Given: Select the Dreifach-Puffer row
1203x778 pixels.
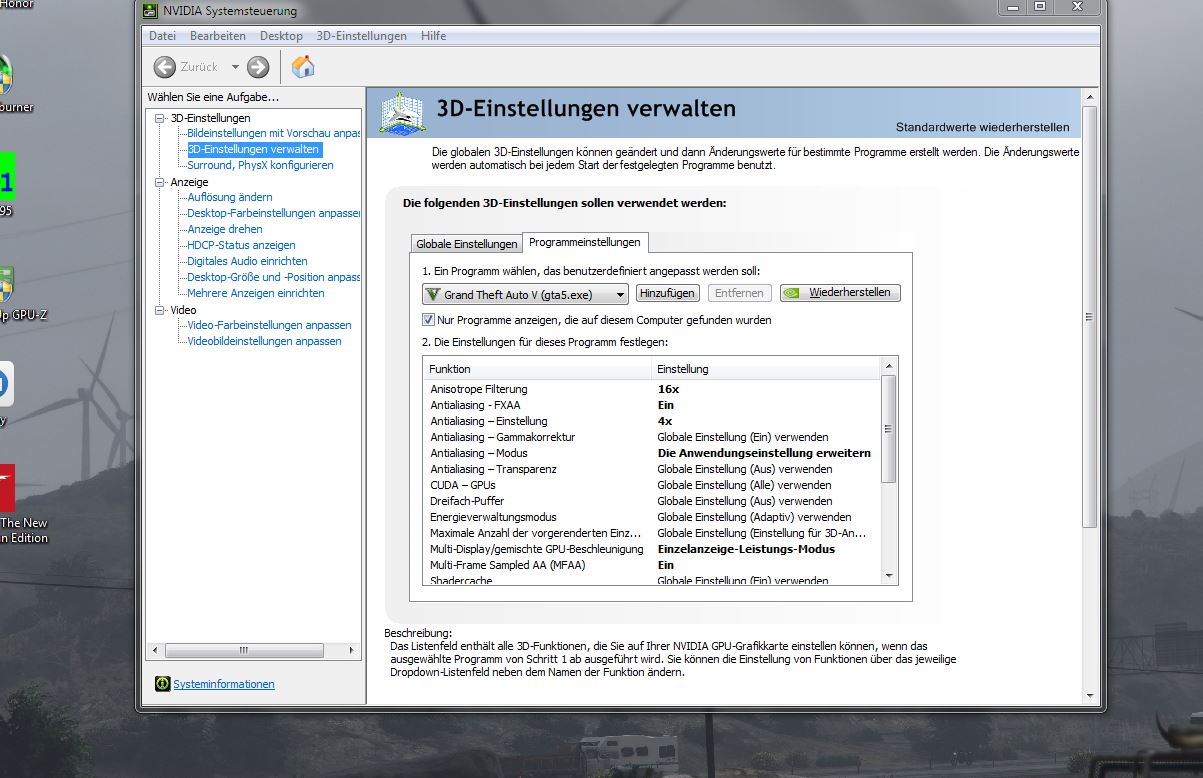Looking at the screenshot, I should 651,501.
